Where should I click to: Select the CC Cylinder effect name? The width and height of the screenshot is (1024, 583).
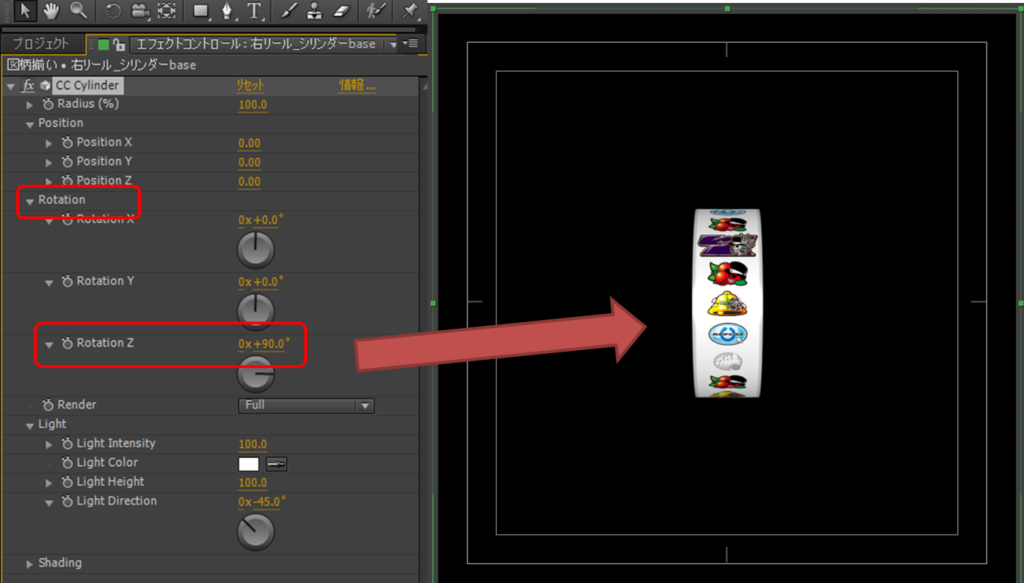point(87,86)
